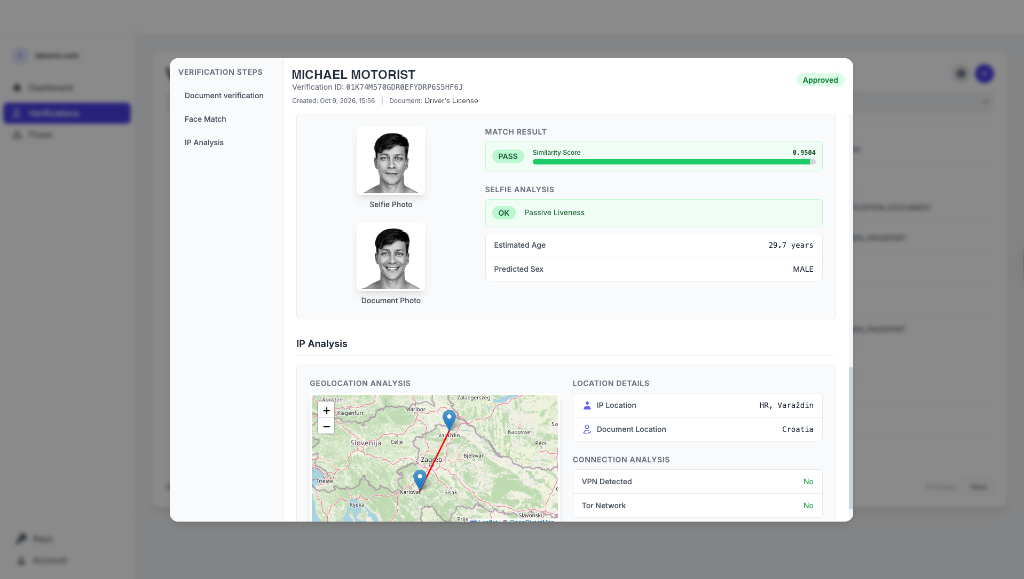Click the IP Location person icon
Image resolution: width=1024 pixels, height=579 pixels.
(586, 405)
